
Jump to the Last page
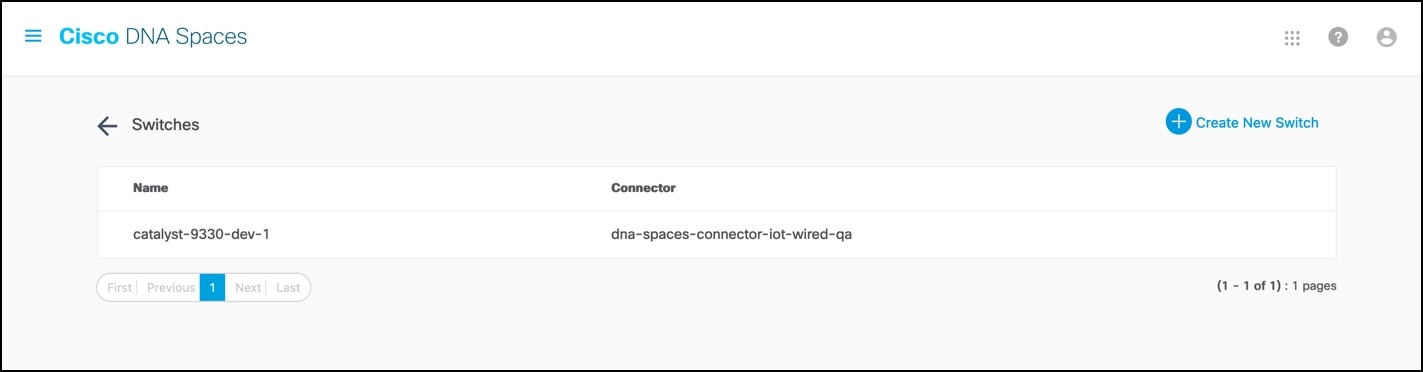tap(288, 287)
